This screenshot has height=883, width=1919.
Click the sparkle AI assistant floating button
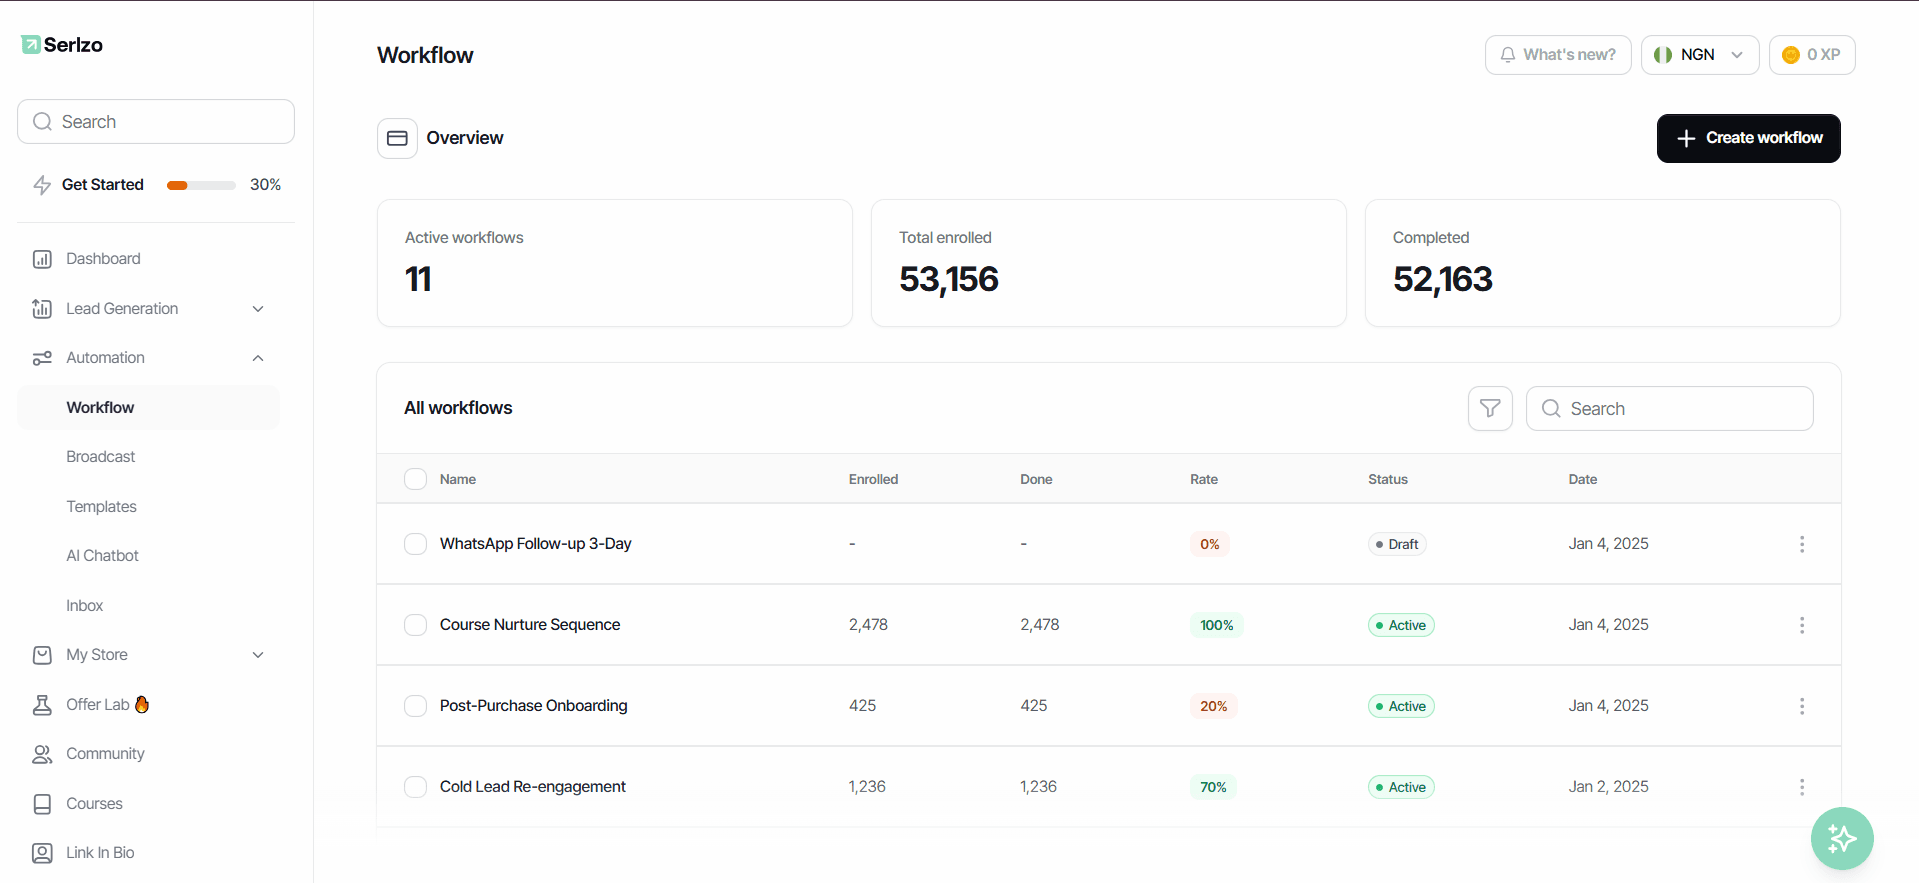pyautogui.click(x=1842, y=838)
